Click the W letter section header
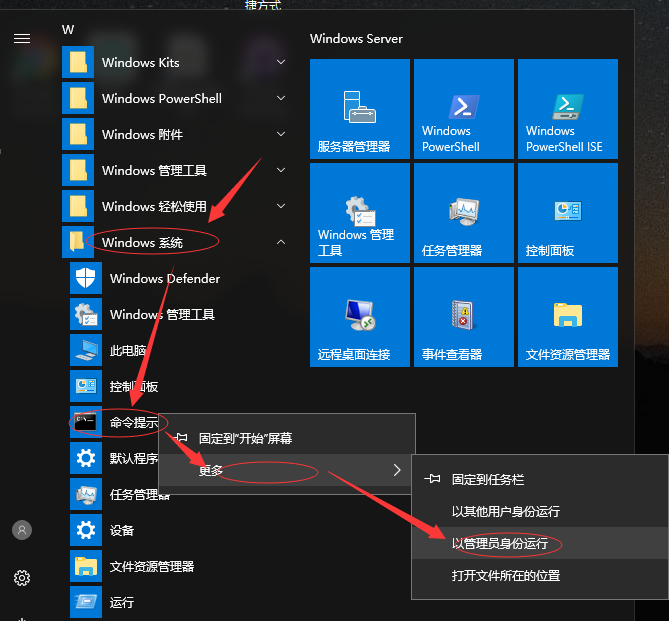Viewport: 669px width, 621px height. (x=68, y=29)
